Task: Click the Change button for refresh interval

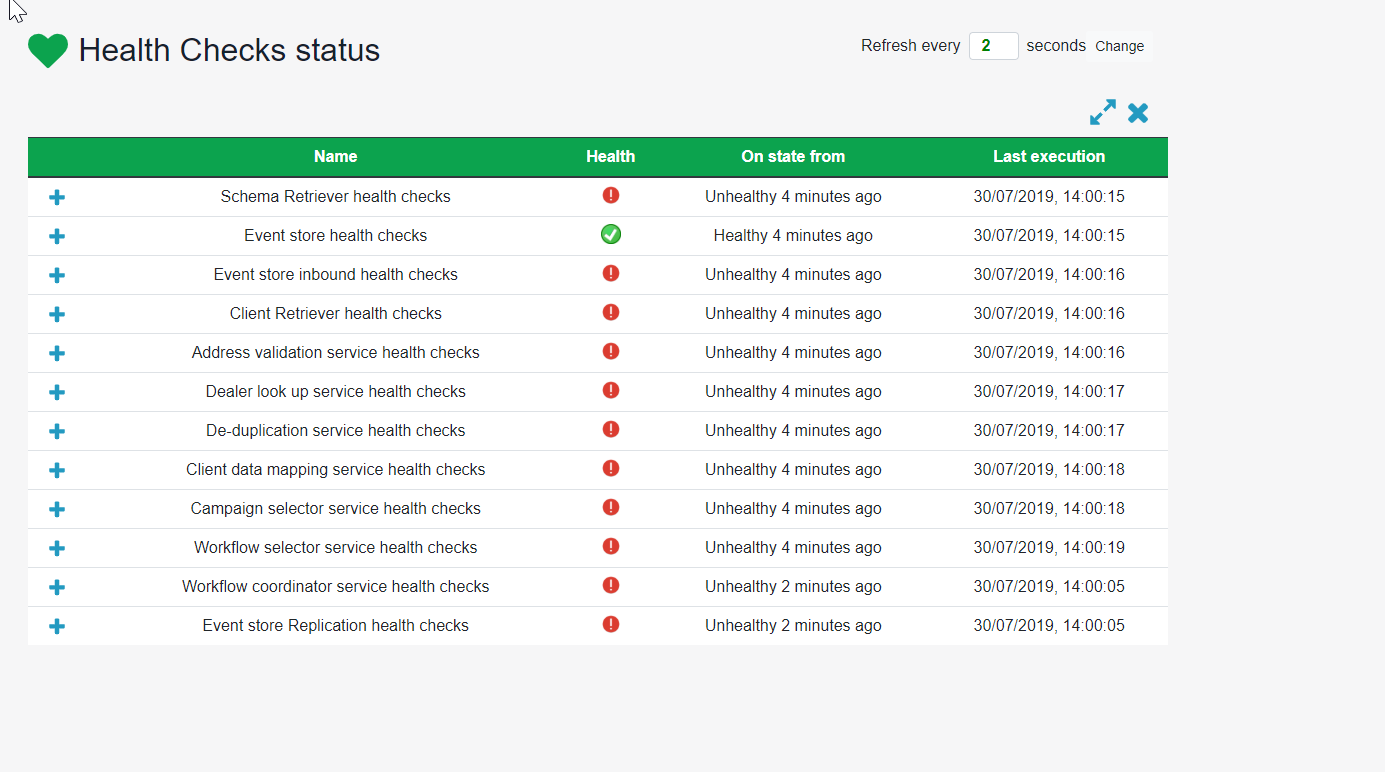Action: [1119, 46]
